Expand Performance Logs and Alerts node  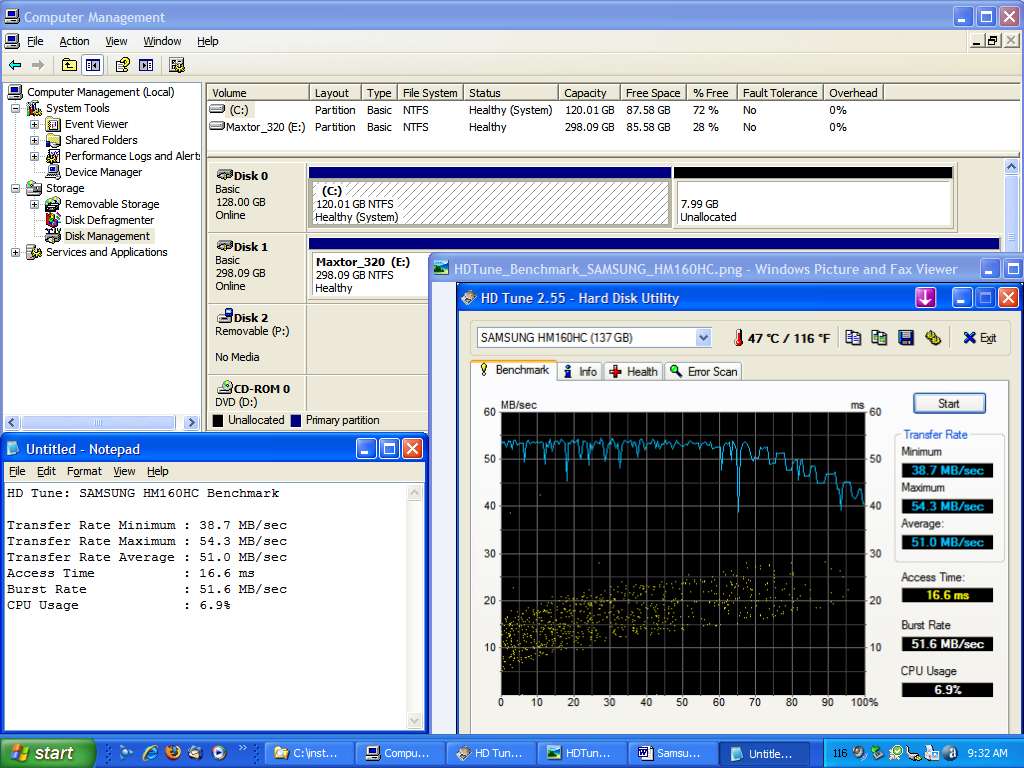[35, 157]
